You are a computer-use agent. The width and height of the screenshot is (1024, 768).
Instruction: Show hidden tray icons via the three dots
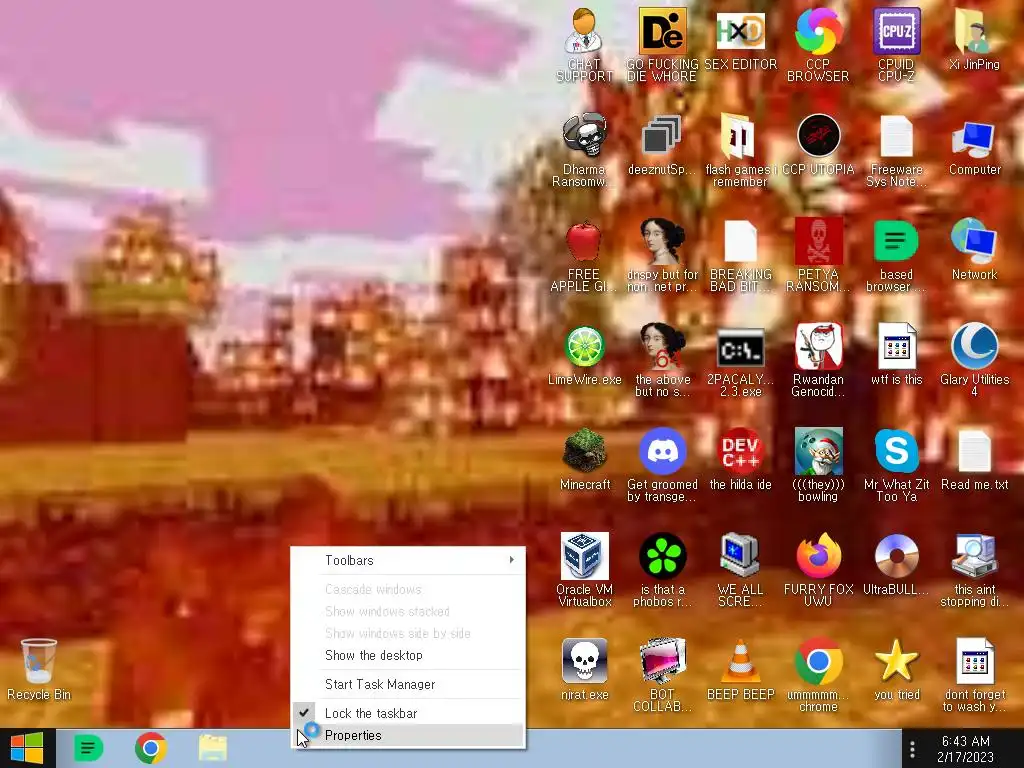(x=912, y=749)
